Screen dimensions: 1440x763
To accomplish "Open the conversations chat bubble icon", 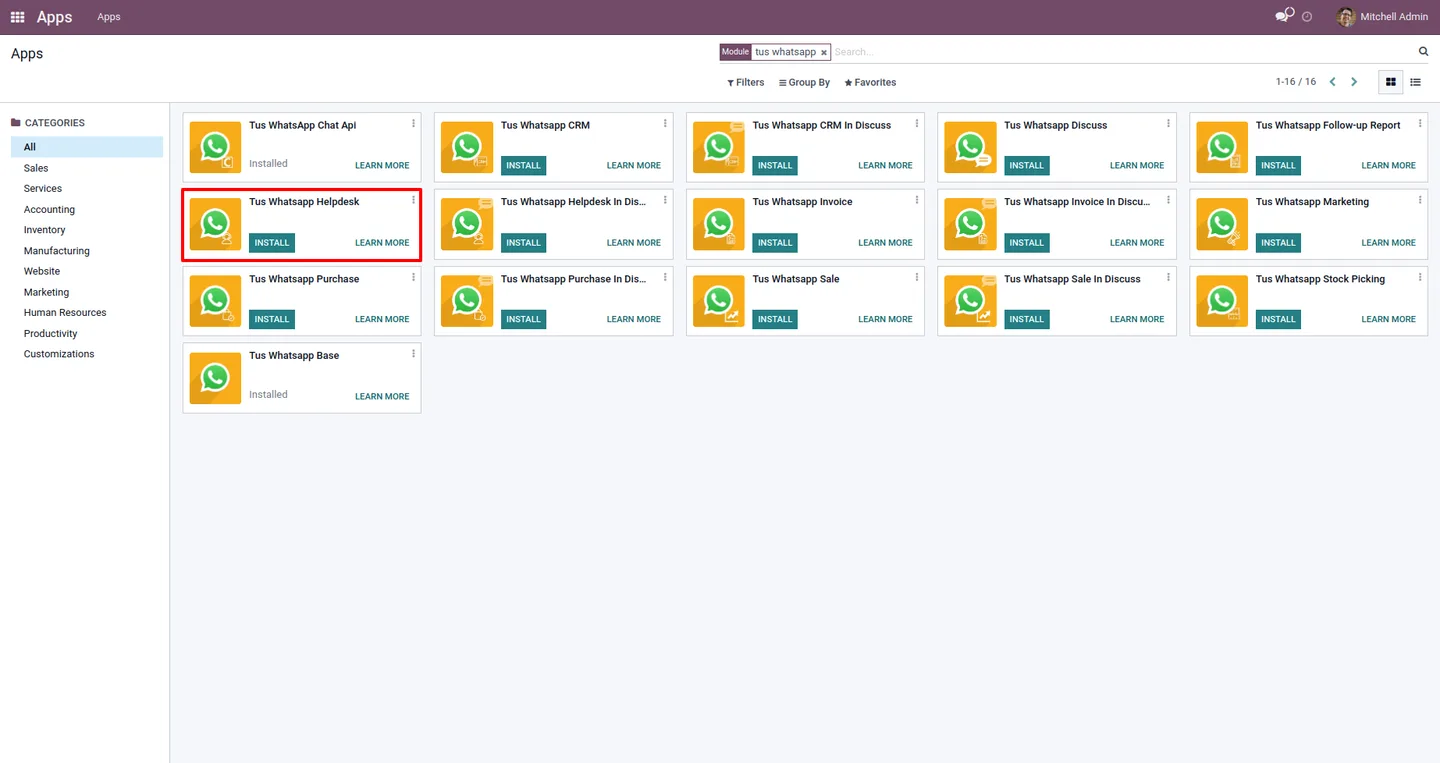I will point(1284,16).
